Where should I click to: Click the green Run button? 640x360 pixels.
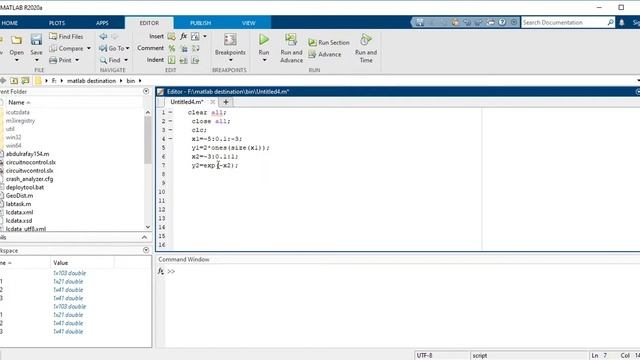click(264, 40)
